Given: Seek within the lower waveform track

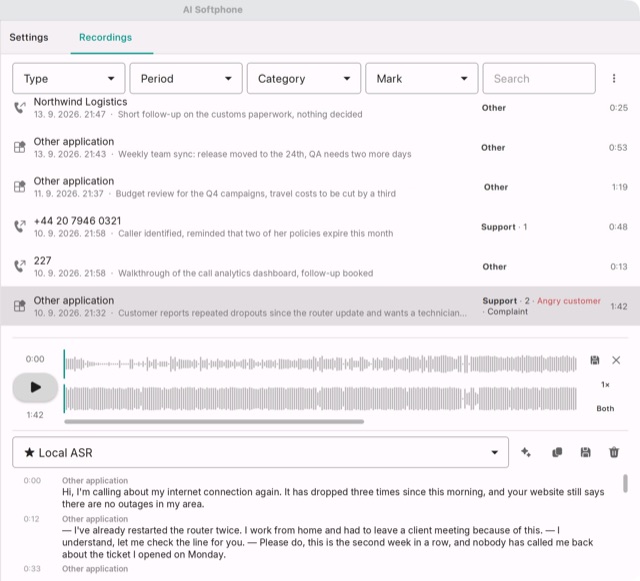Looking at the screenshot, I should (x=320, y=399).
